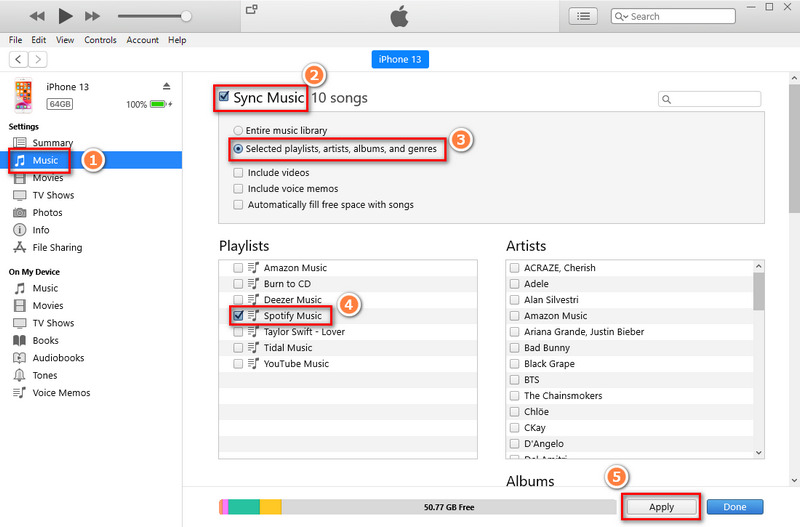Open the Help menu
Viewport: 800px width, 527px height.
tap(177, 40)
